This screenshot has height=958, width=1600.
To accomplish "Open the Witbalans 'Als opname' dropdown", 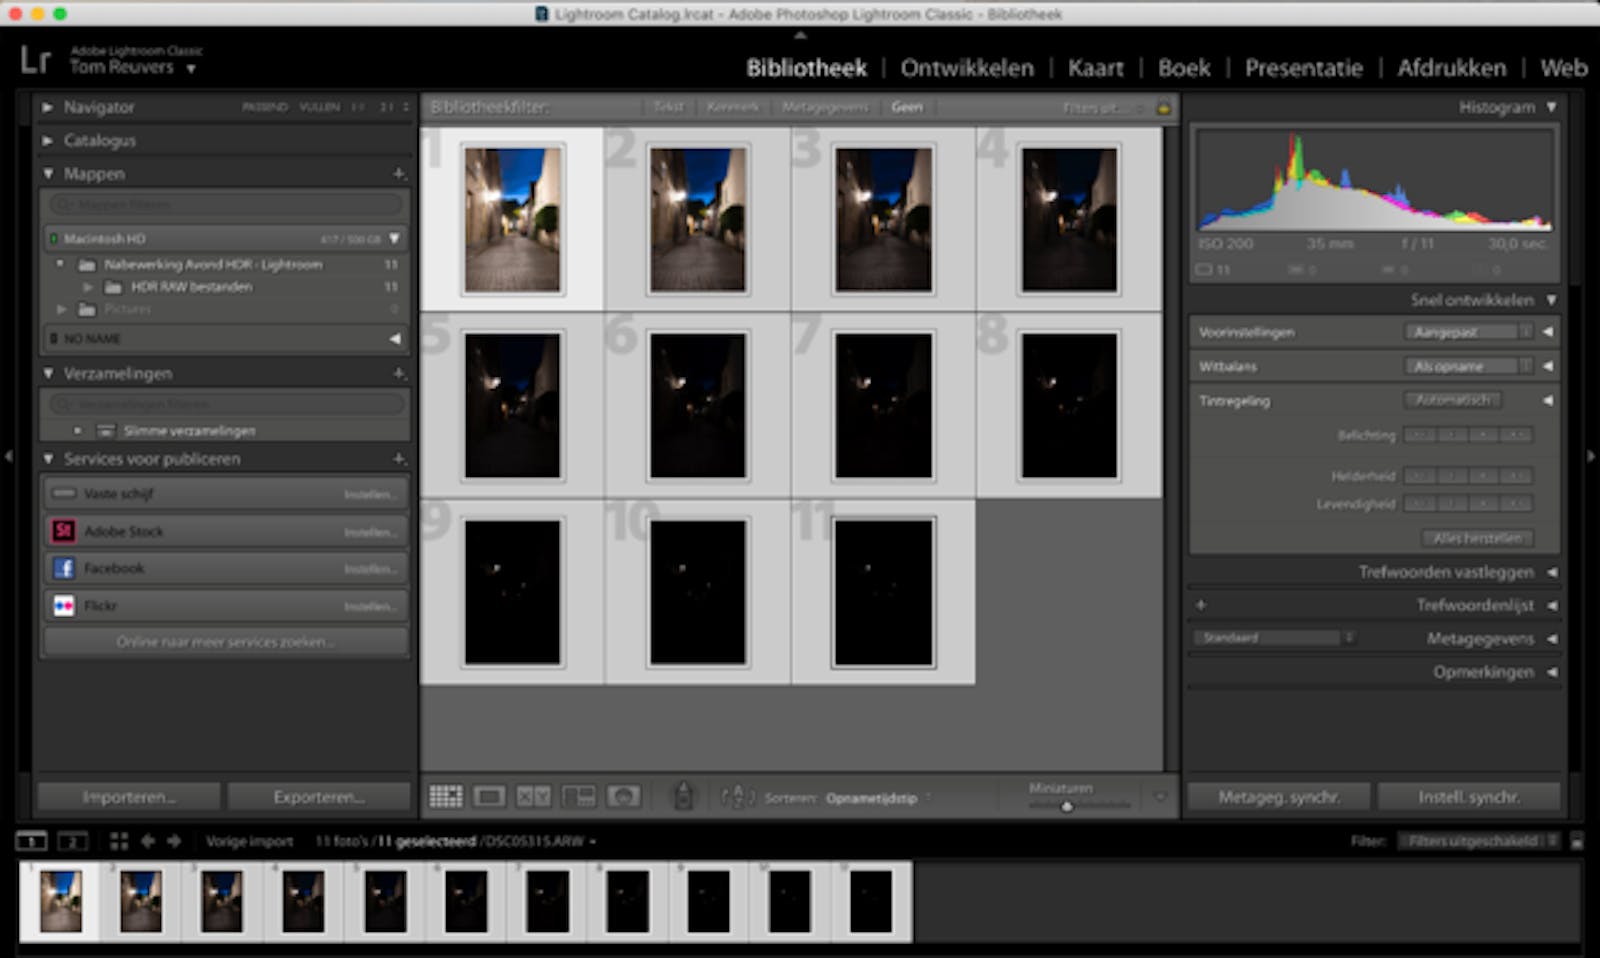I will 1467,367.
